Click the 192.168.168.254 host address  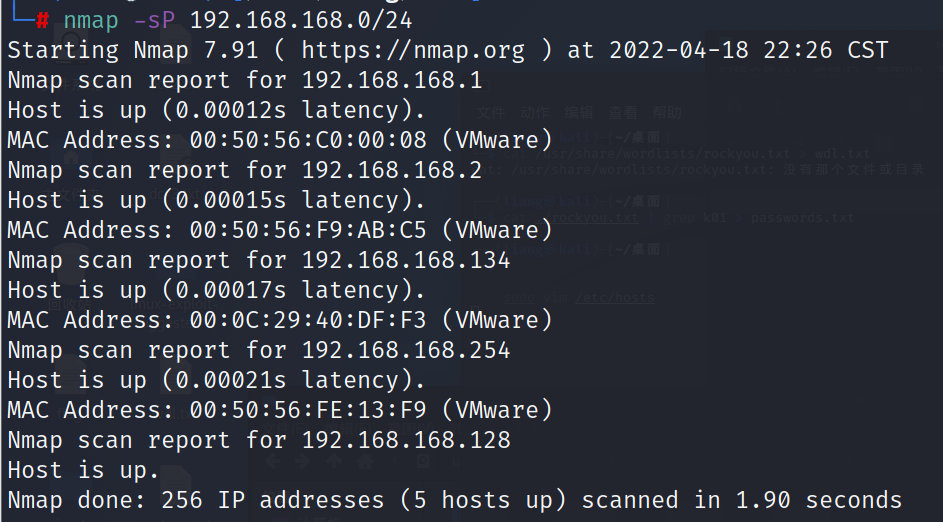405,350
